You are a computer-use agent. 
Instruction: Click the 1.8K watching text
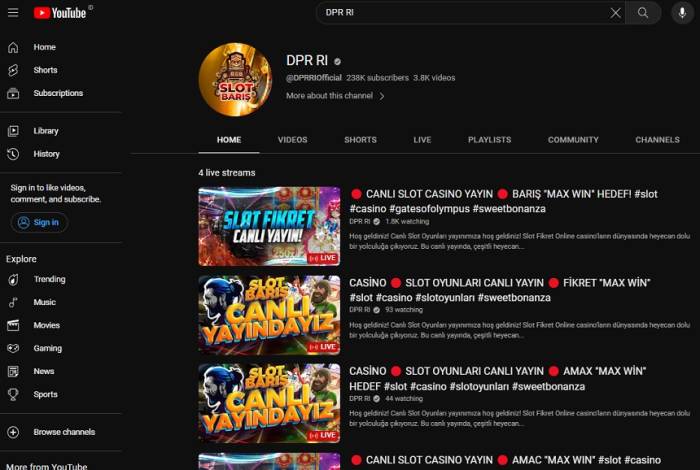[407, 221]
